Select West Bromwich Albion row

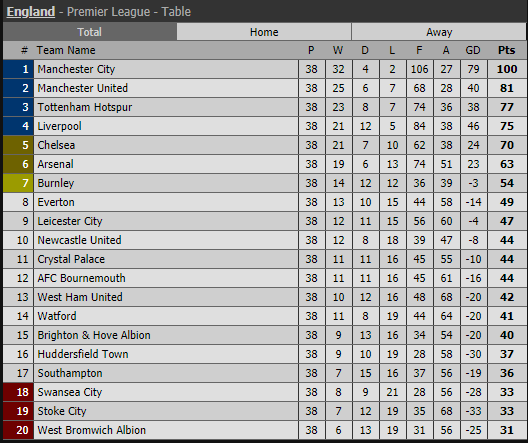point(264,430)
